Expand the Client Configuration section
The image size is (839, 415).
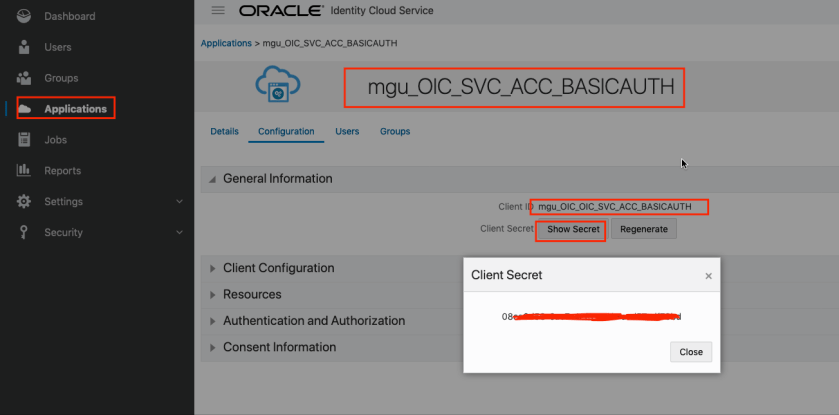point(212,269)
